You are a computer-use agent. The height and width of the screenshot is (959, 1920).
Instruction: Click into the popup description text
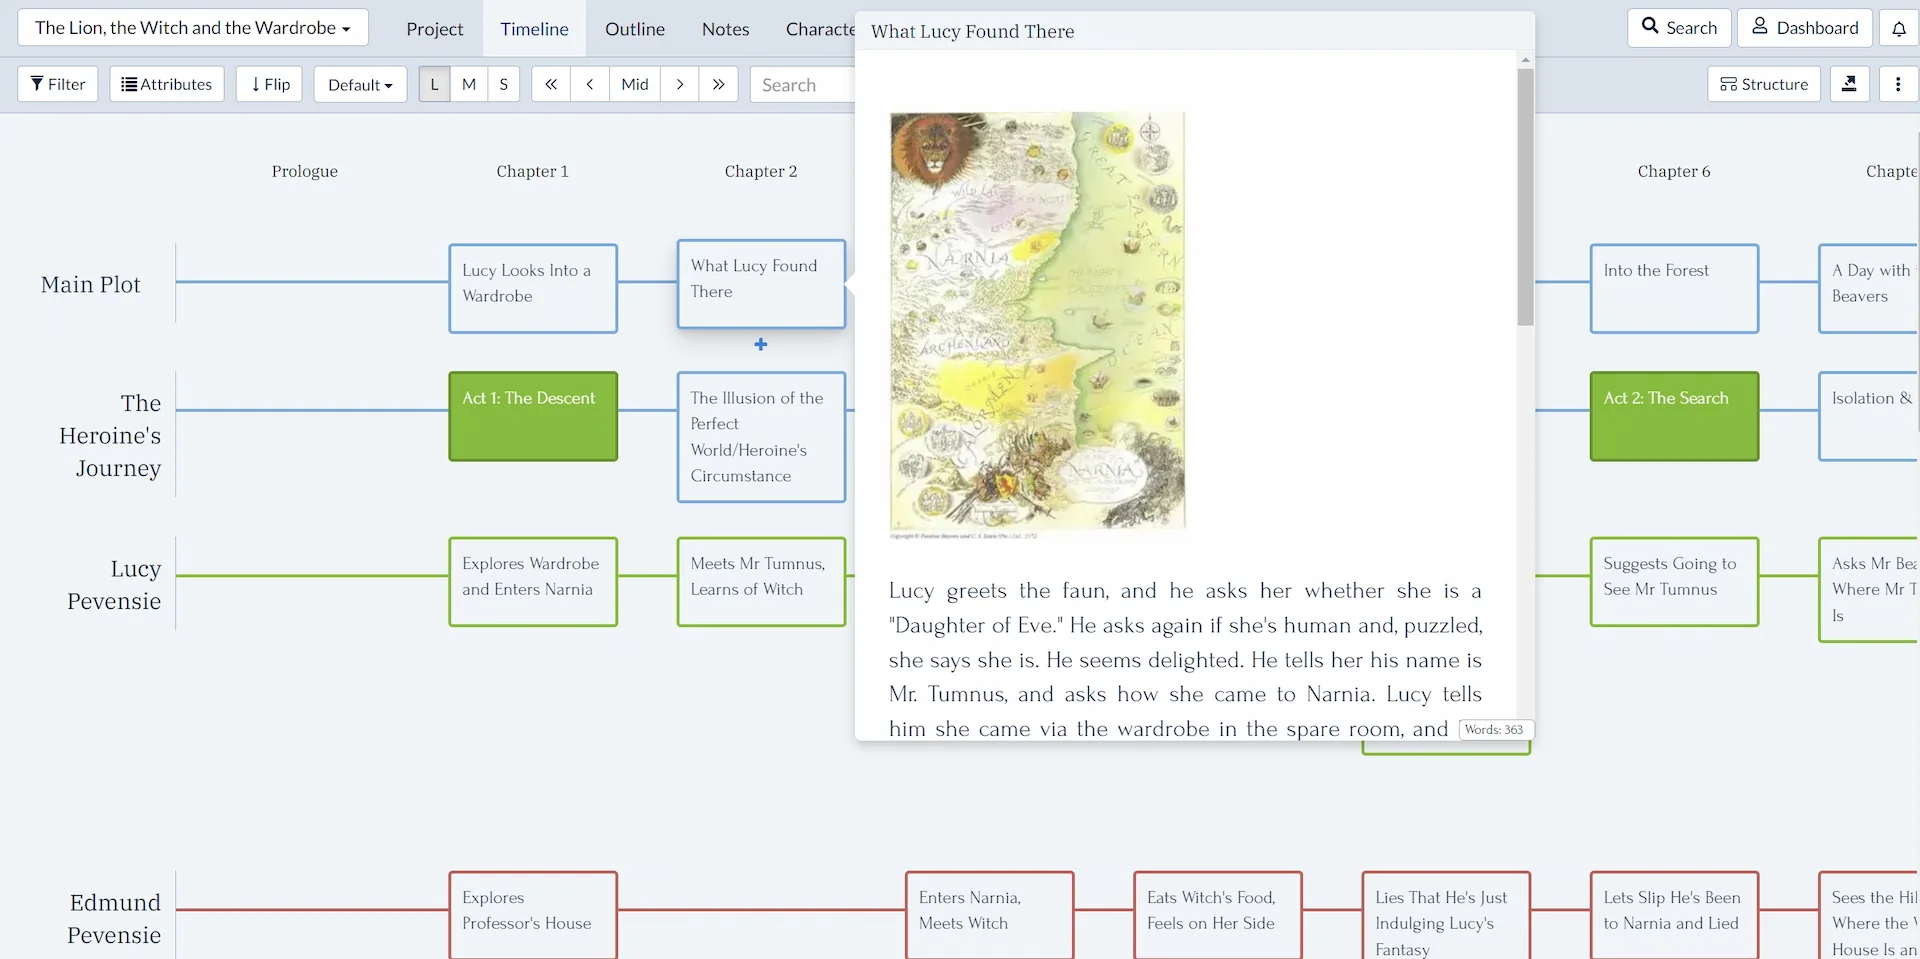pyautogui.click(x=1185, y=660)
